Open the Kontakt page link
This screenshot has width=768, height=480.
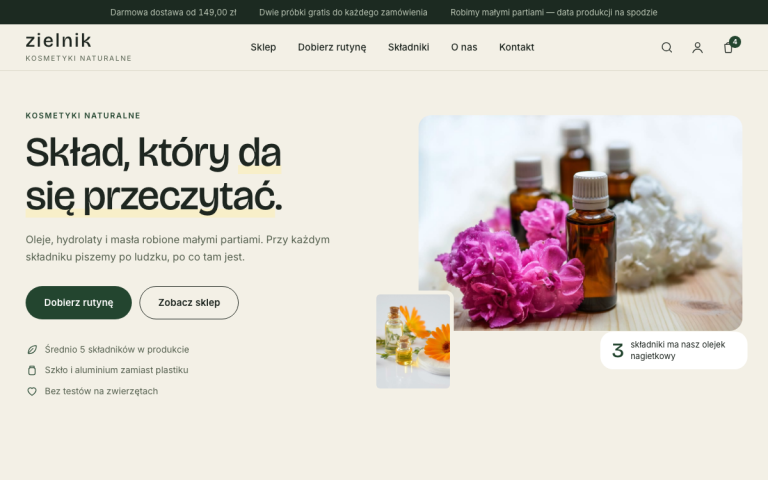[x=516, y=48]
